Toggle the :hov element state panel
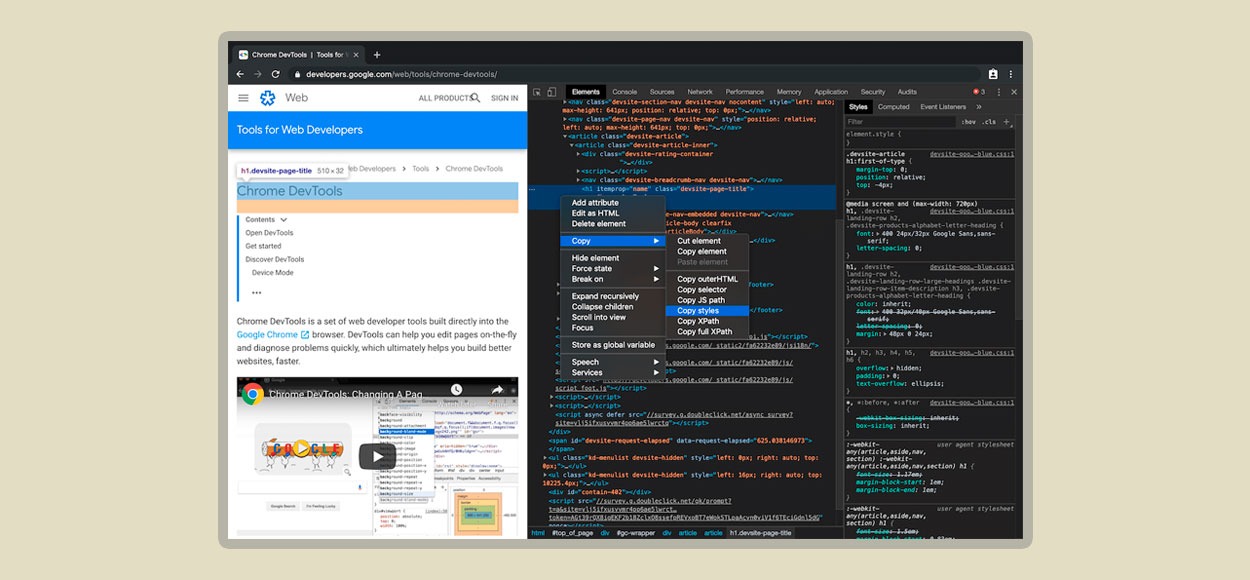This screenshot has height=580, width=1250. [969, 122]
